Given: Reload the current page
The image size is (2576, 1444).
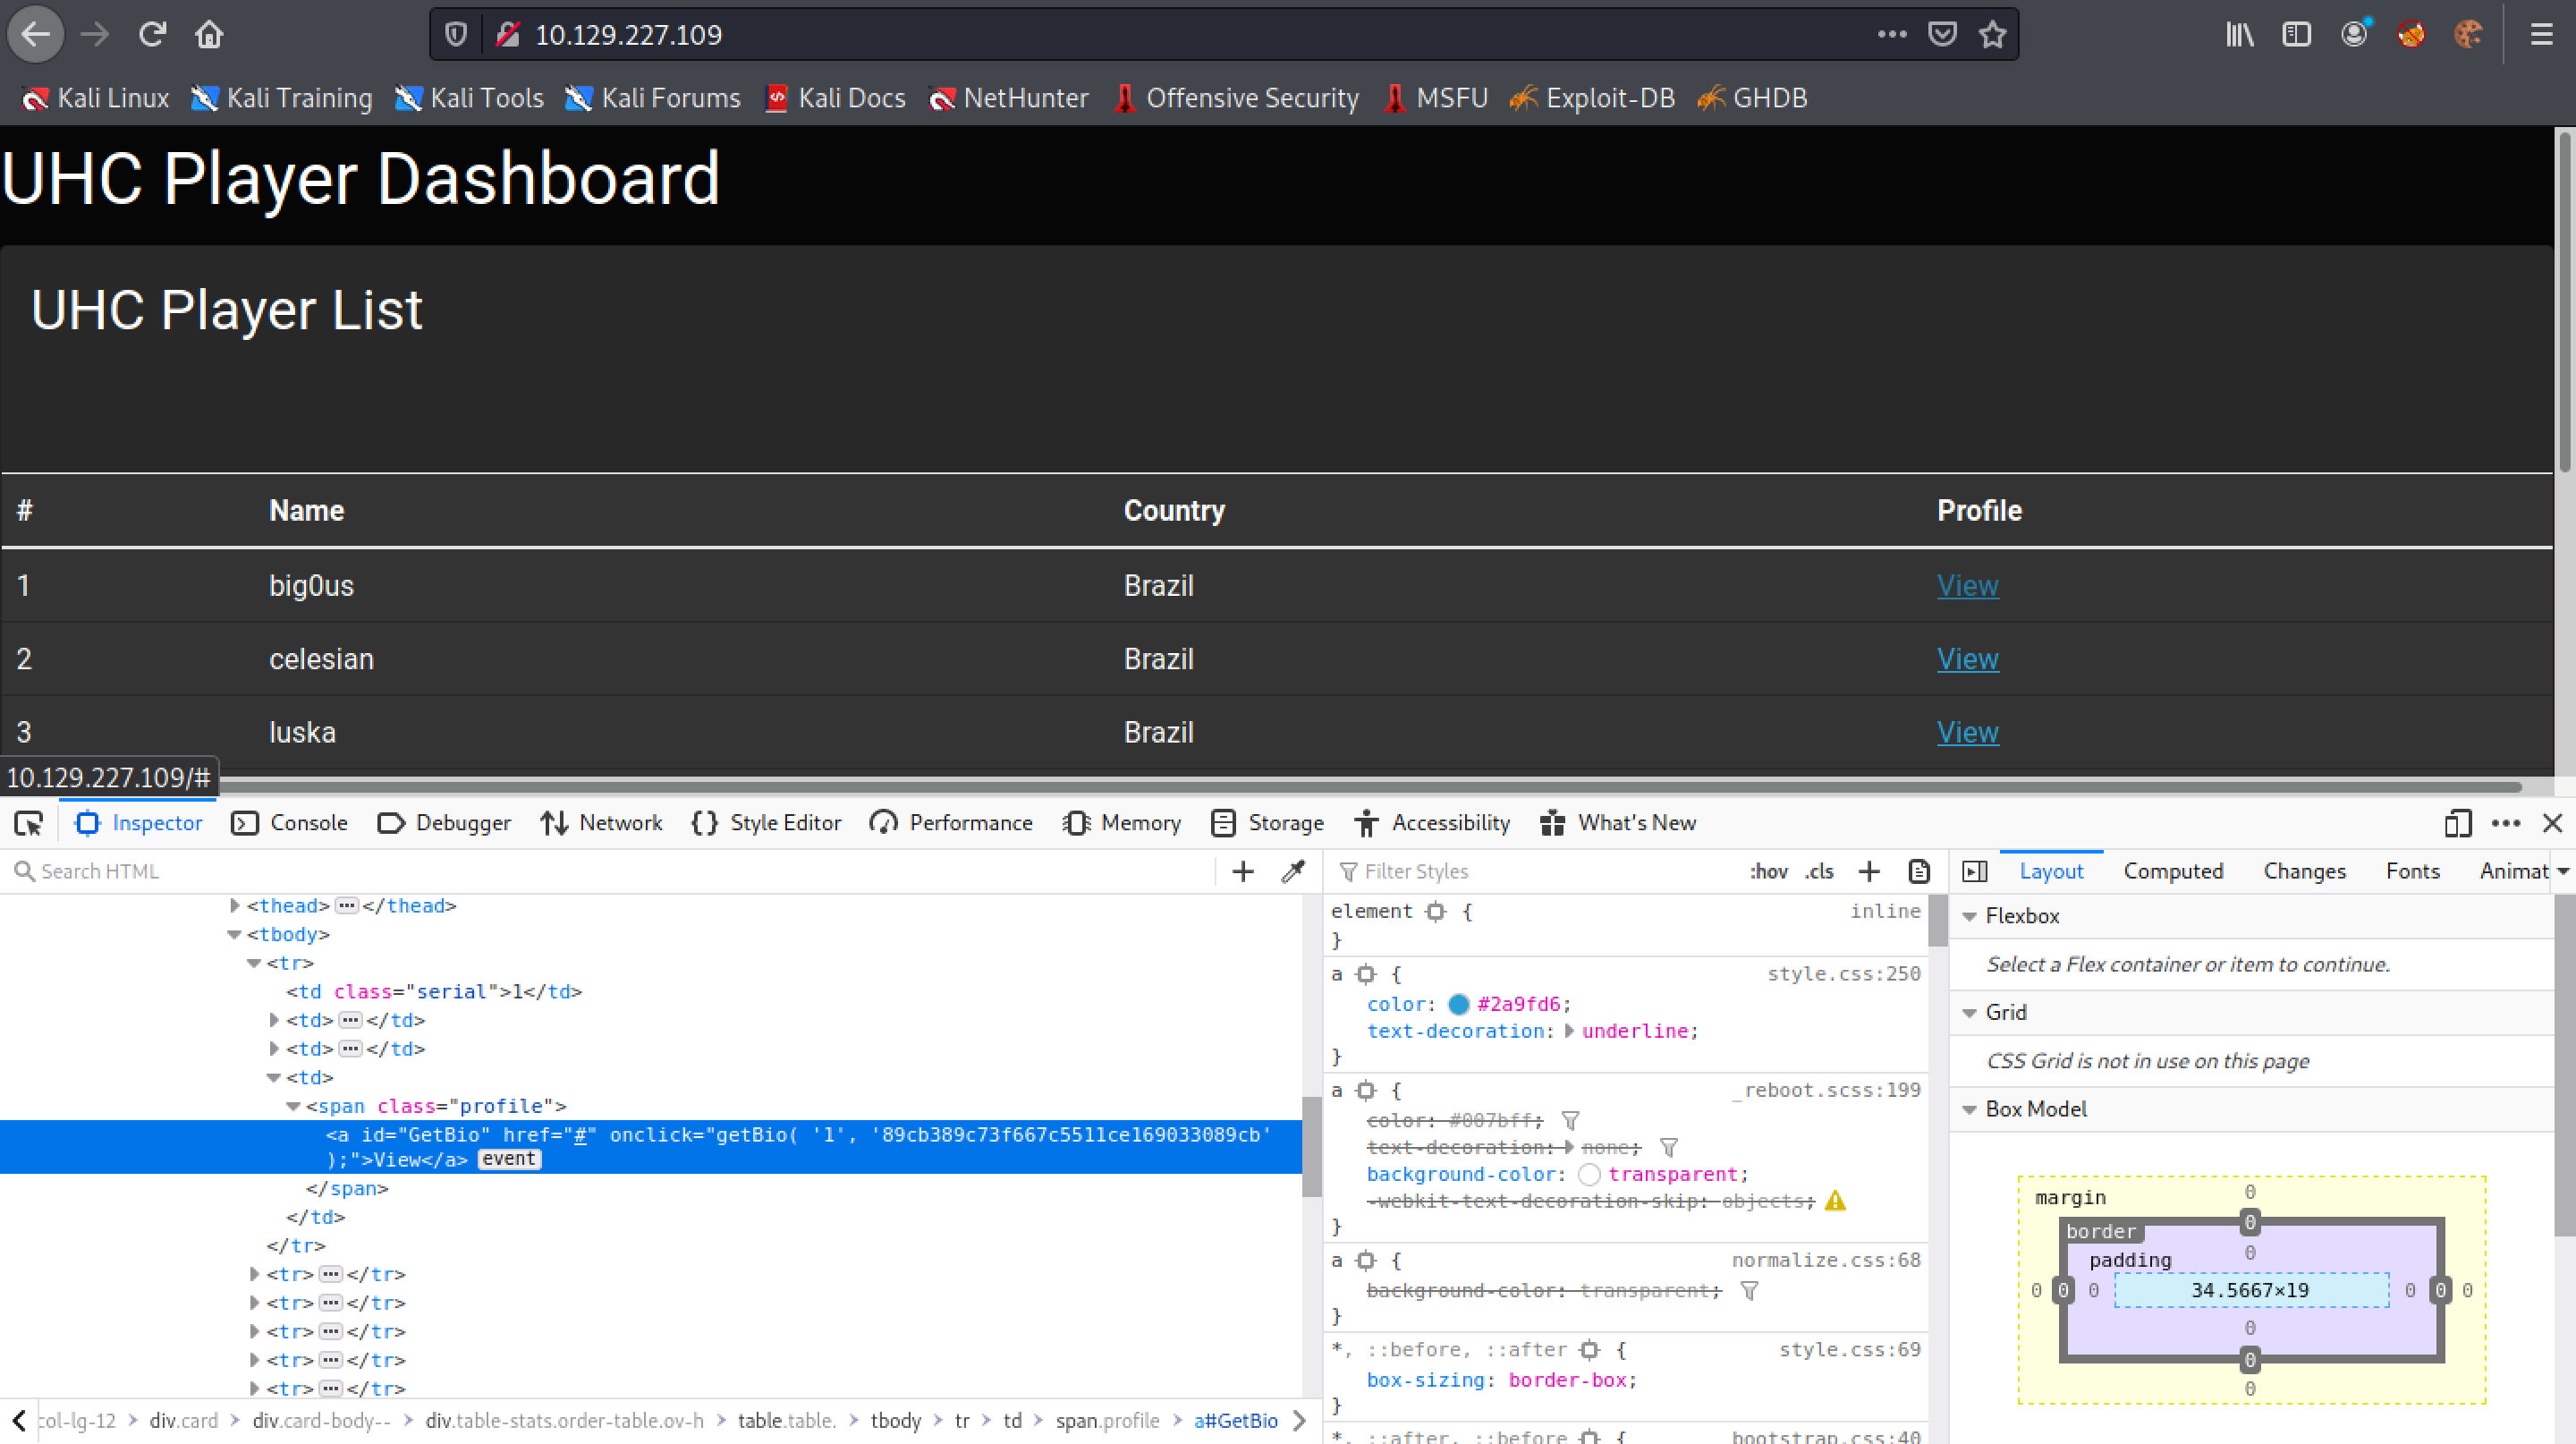Looking at the screenshot, I should [152, 35].
